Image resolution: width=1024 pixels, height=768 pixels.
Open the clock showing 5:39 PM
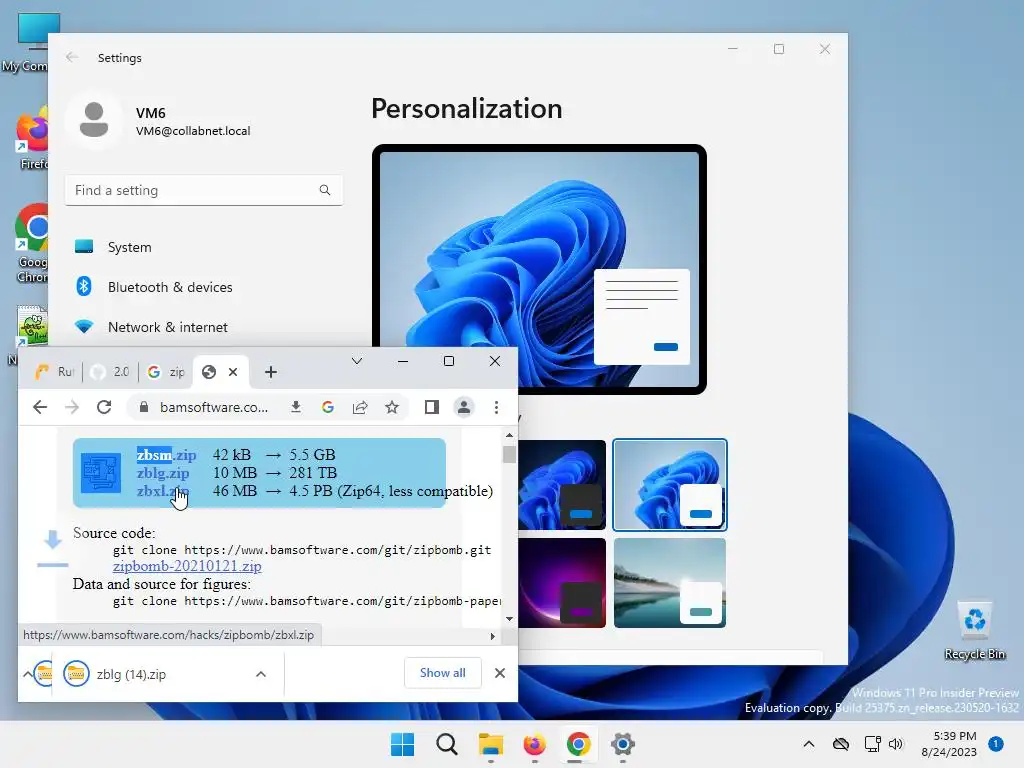point(949,744)
